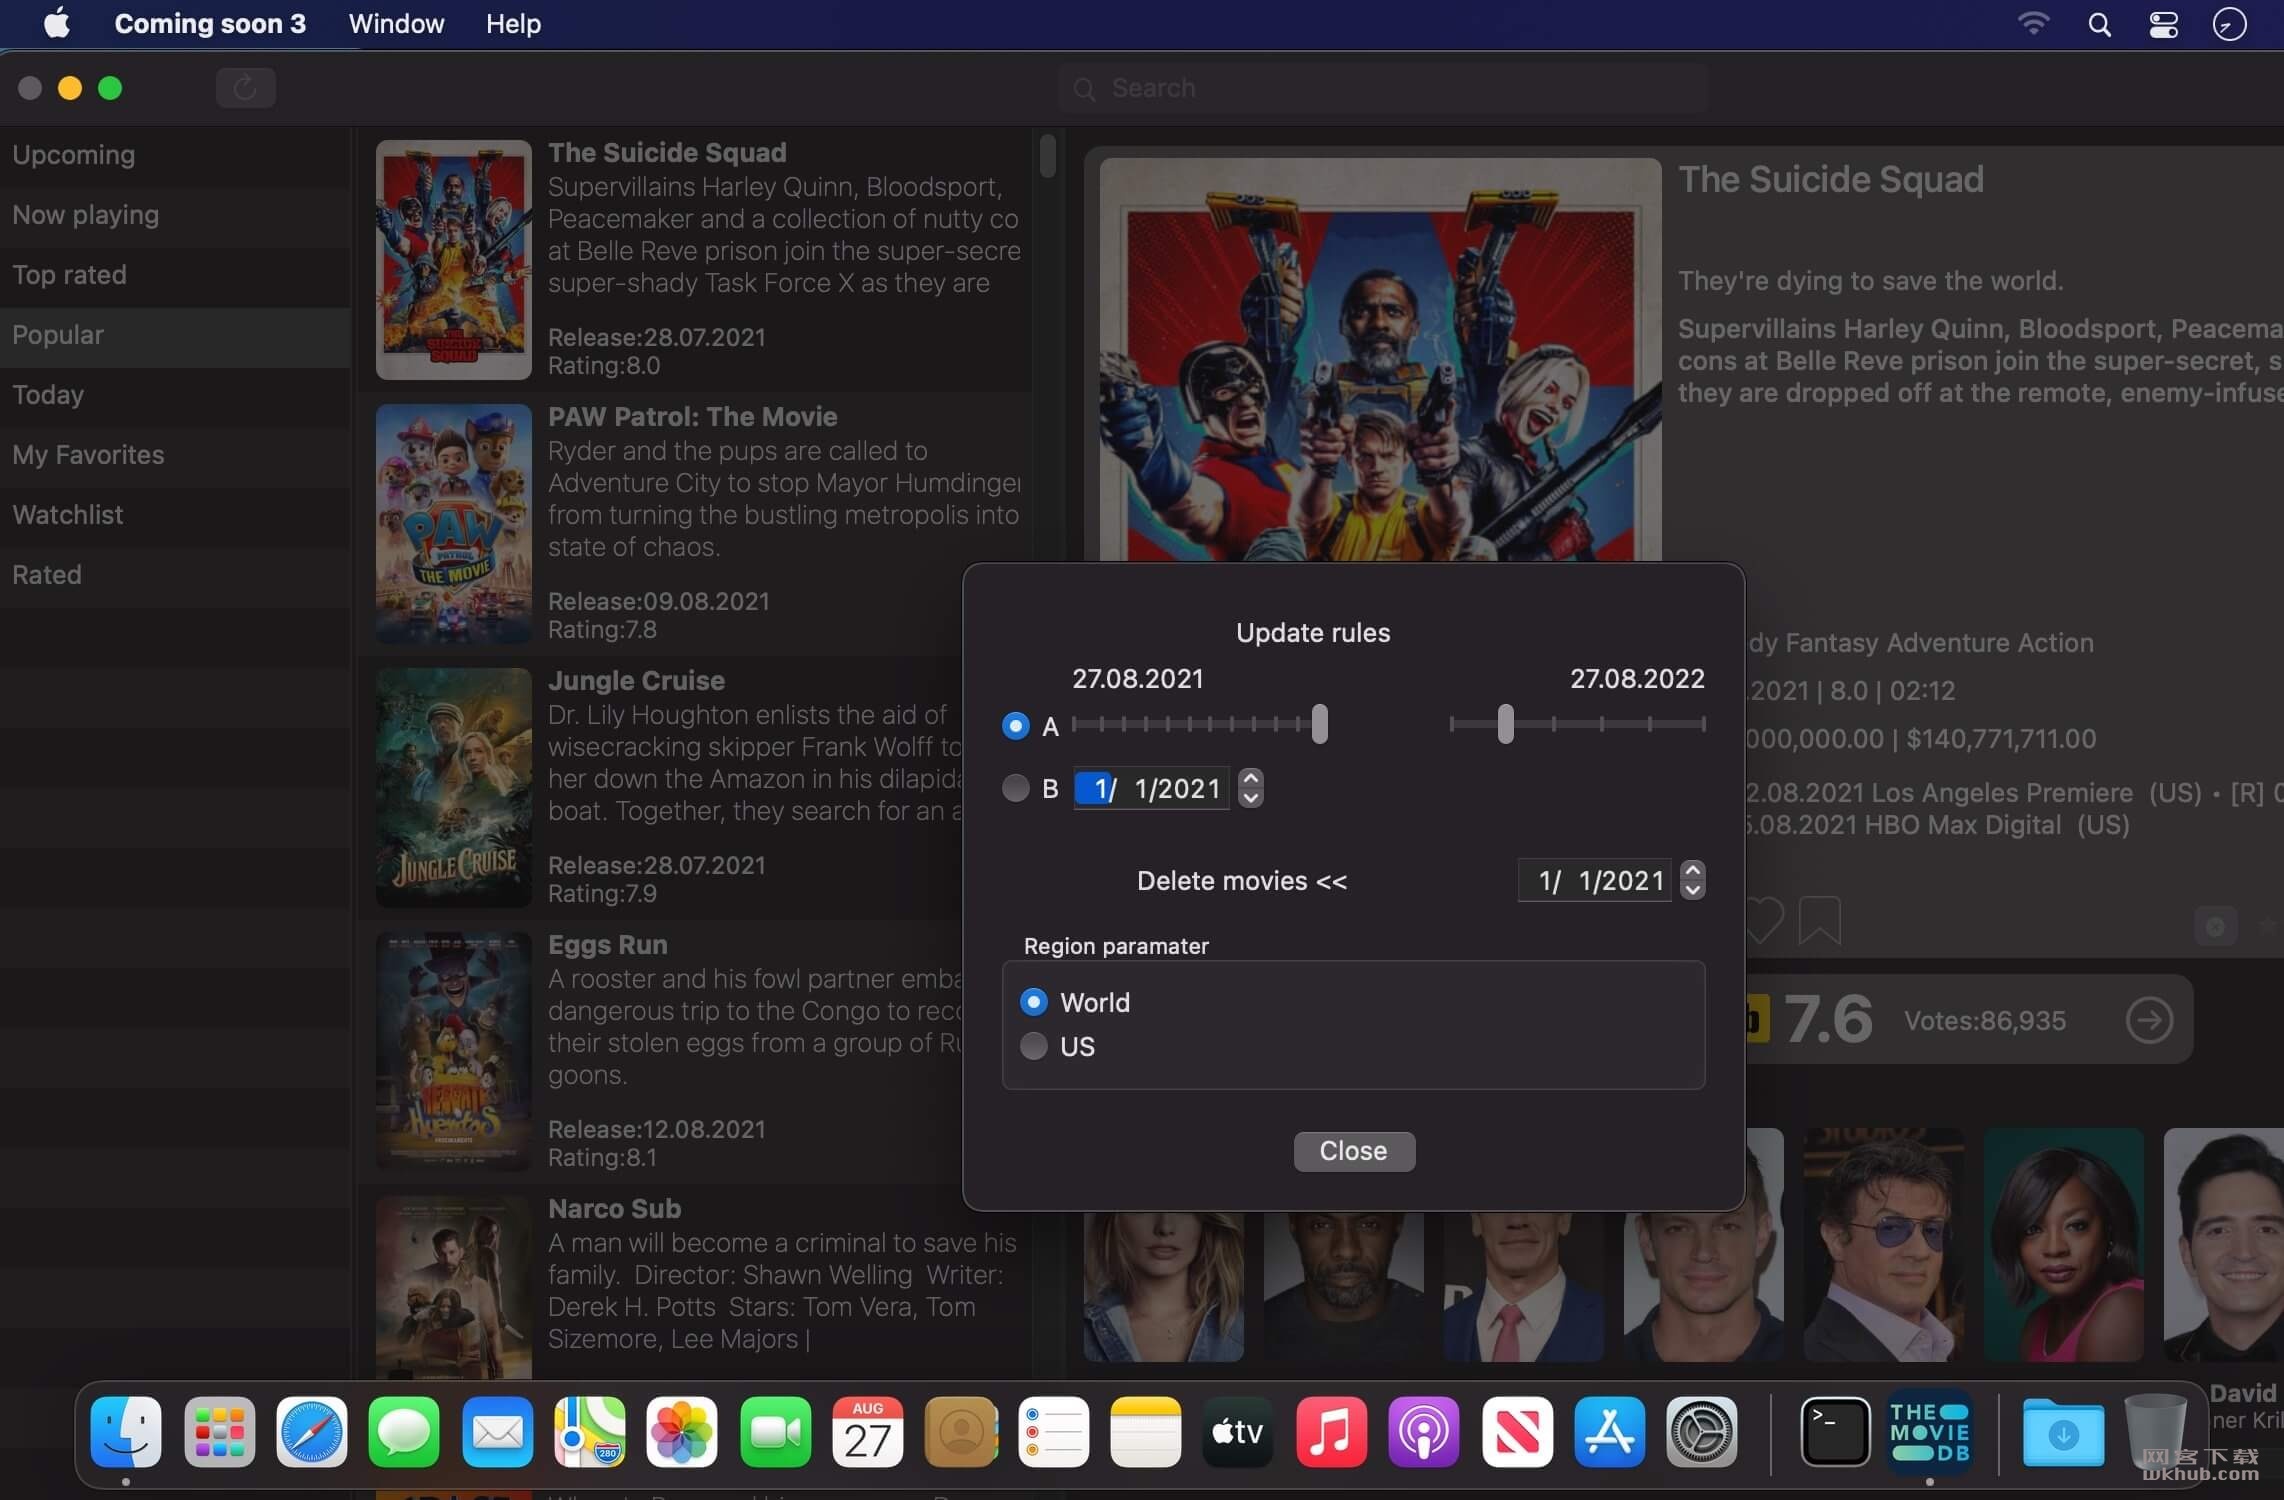Click the Delete movies date field
This screenshot has height=1500, width=2284.
point(1595,881)
